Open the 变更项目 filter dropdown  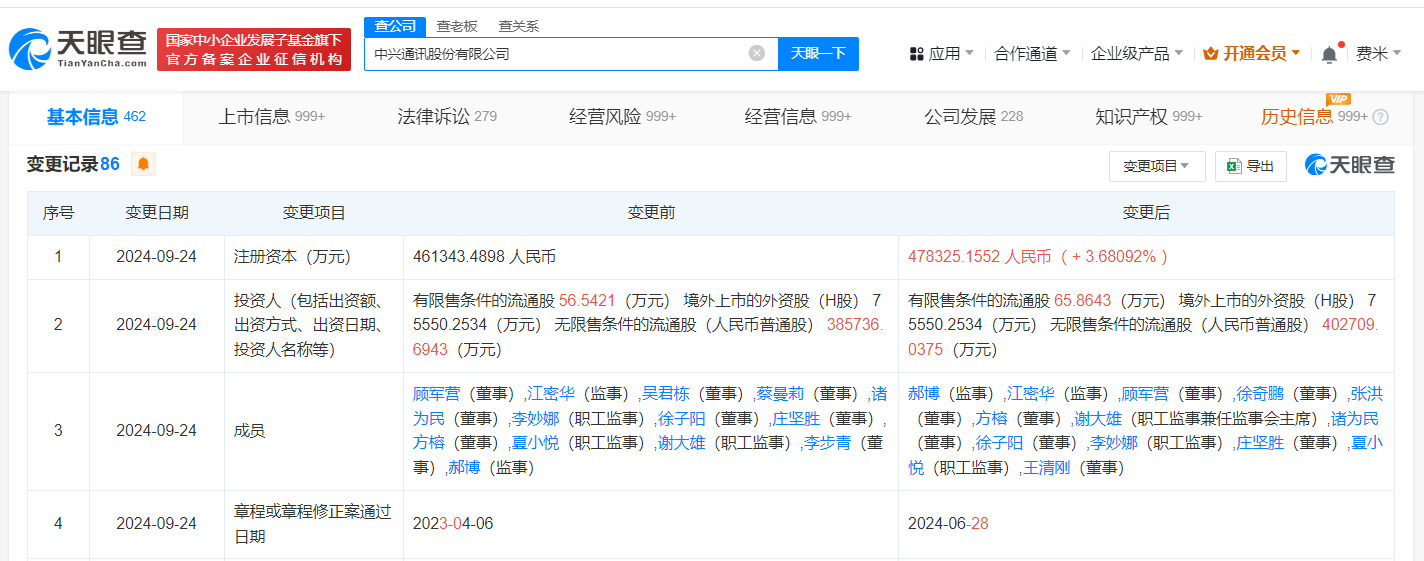pyautogui.click(x=1157, y=166)
